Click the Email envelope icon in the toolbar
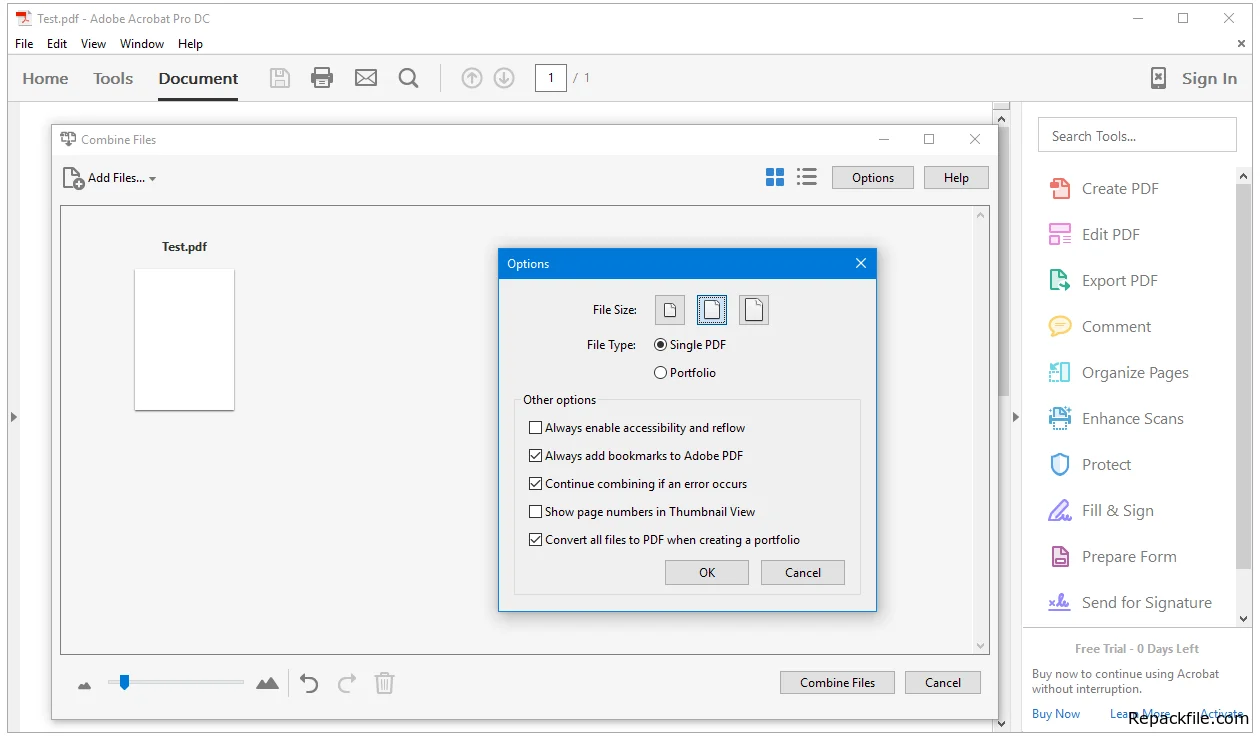The width and height of the screenshot is (1260, 737). tap(366, 78)
